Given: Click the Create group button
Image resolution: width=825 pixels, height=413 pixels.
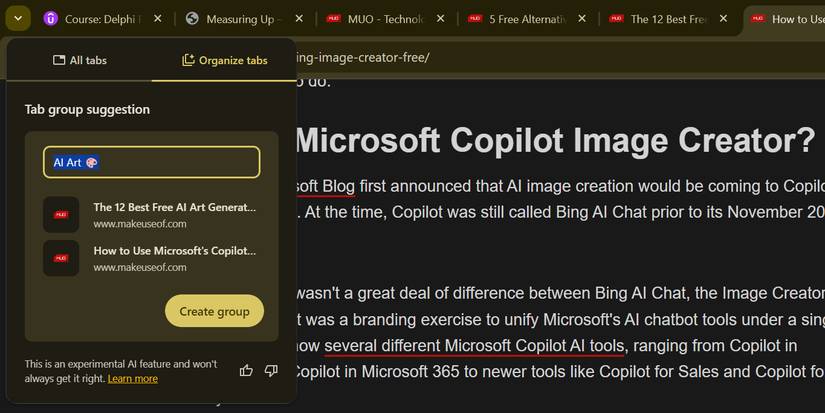Looking at the screenshot, I should pos(214,311).
